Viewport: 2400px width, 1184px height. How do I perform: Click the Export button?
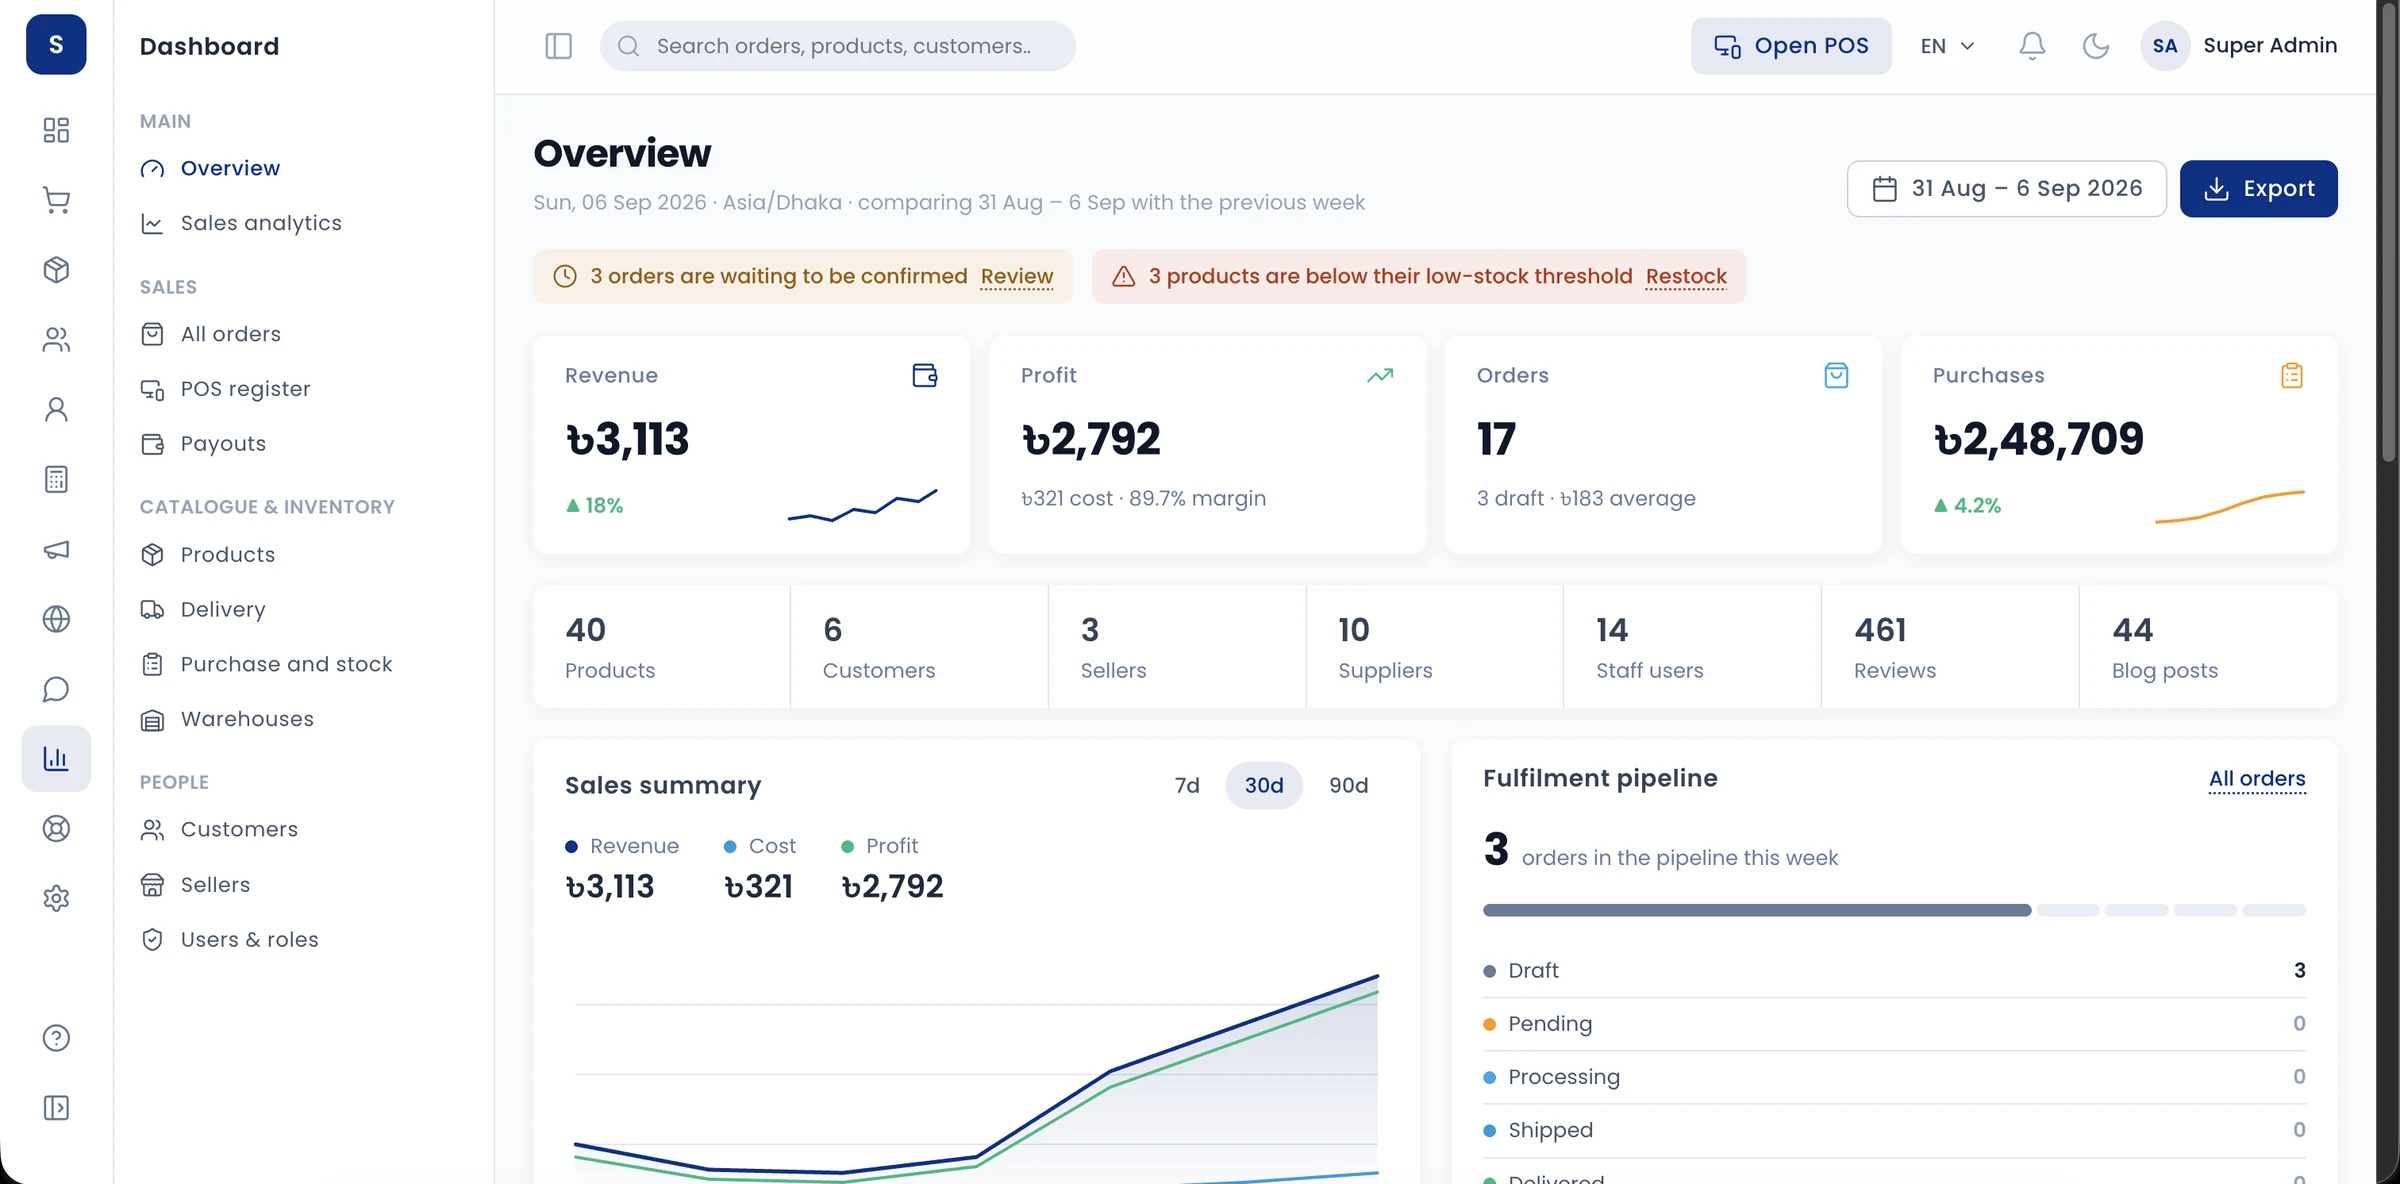2258,188
